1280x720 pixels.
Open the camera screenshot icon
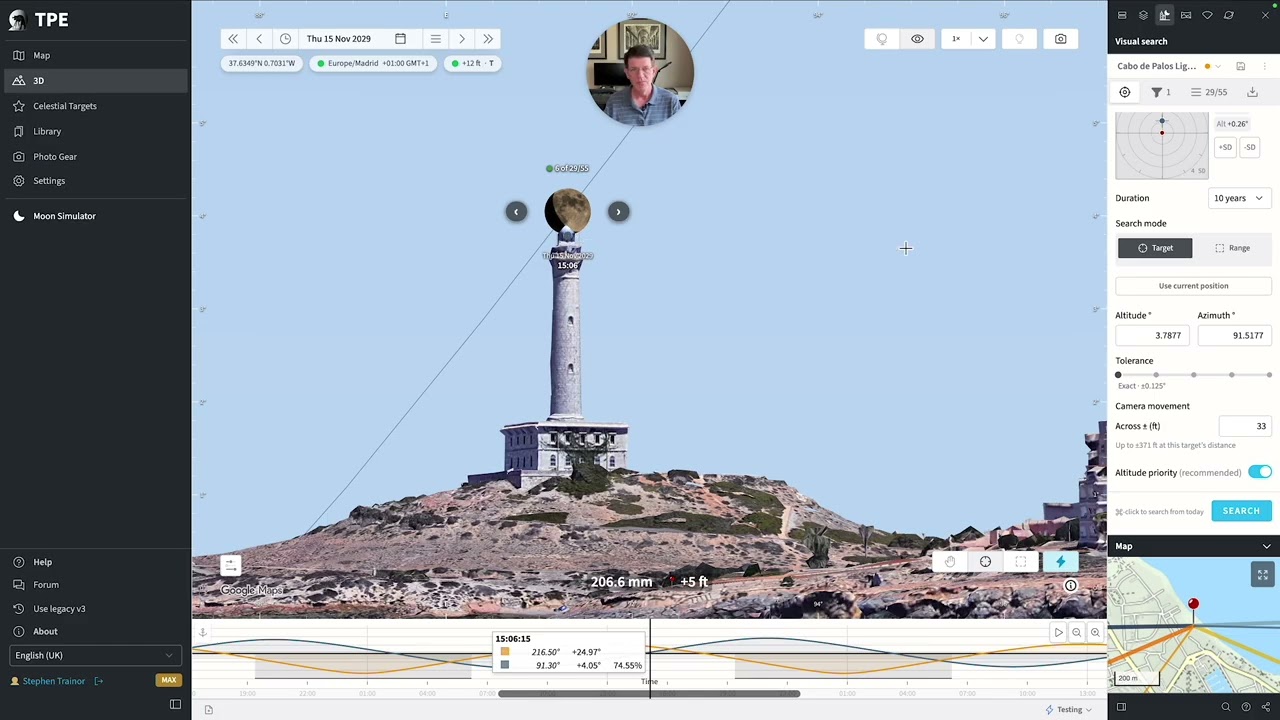coord(1060,39)
